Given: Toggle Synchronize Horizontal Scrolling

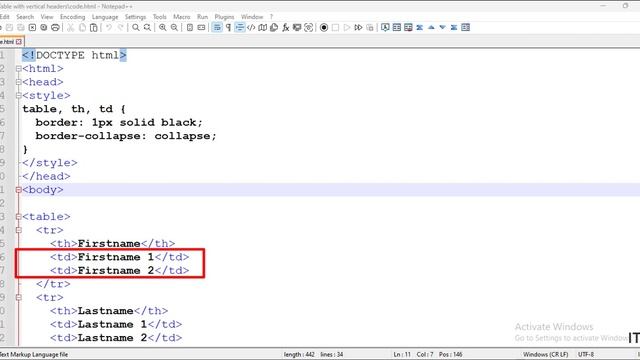Looking at the screenshot, I should tap(201, 27).
